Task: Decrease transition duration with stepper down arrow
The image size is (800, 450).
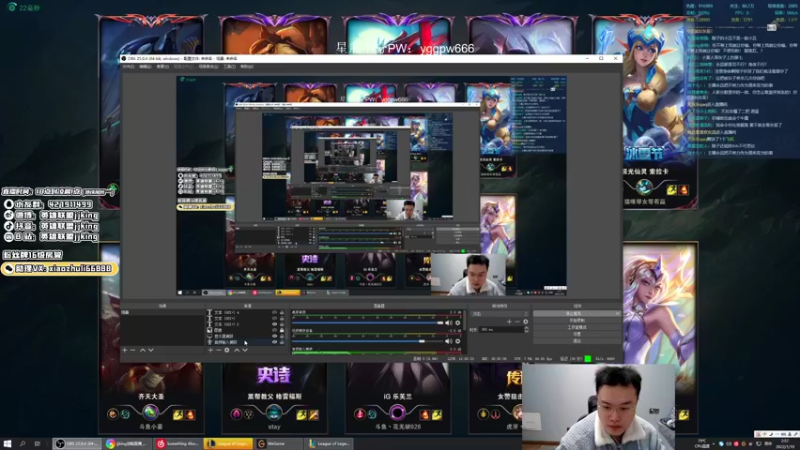Action: pyautogui.click(x=527, y=332)
